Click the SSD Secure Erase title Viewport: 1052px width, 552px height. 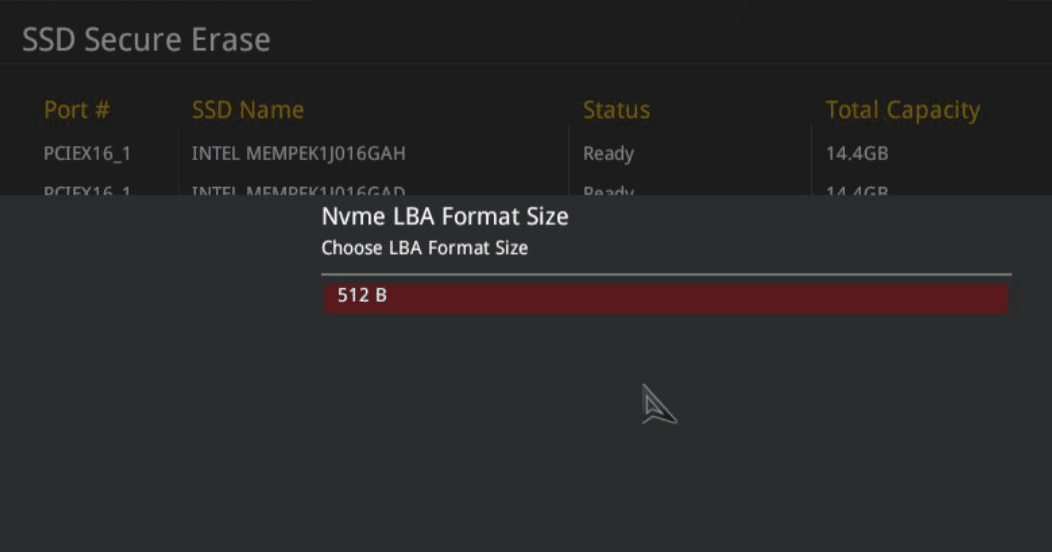146,40
